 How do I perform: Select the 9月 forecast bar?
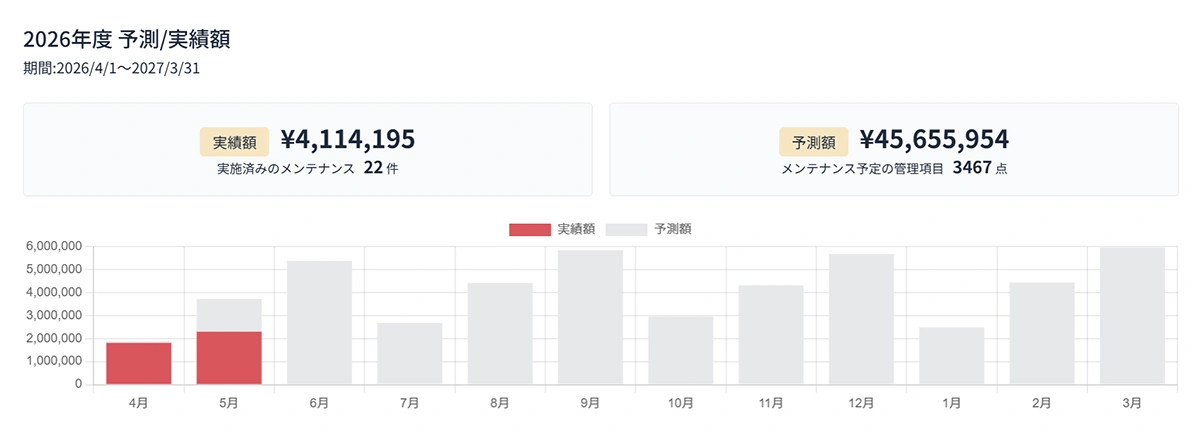tap(590, 318)
